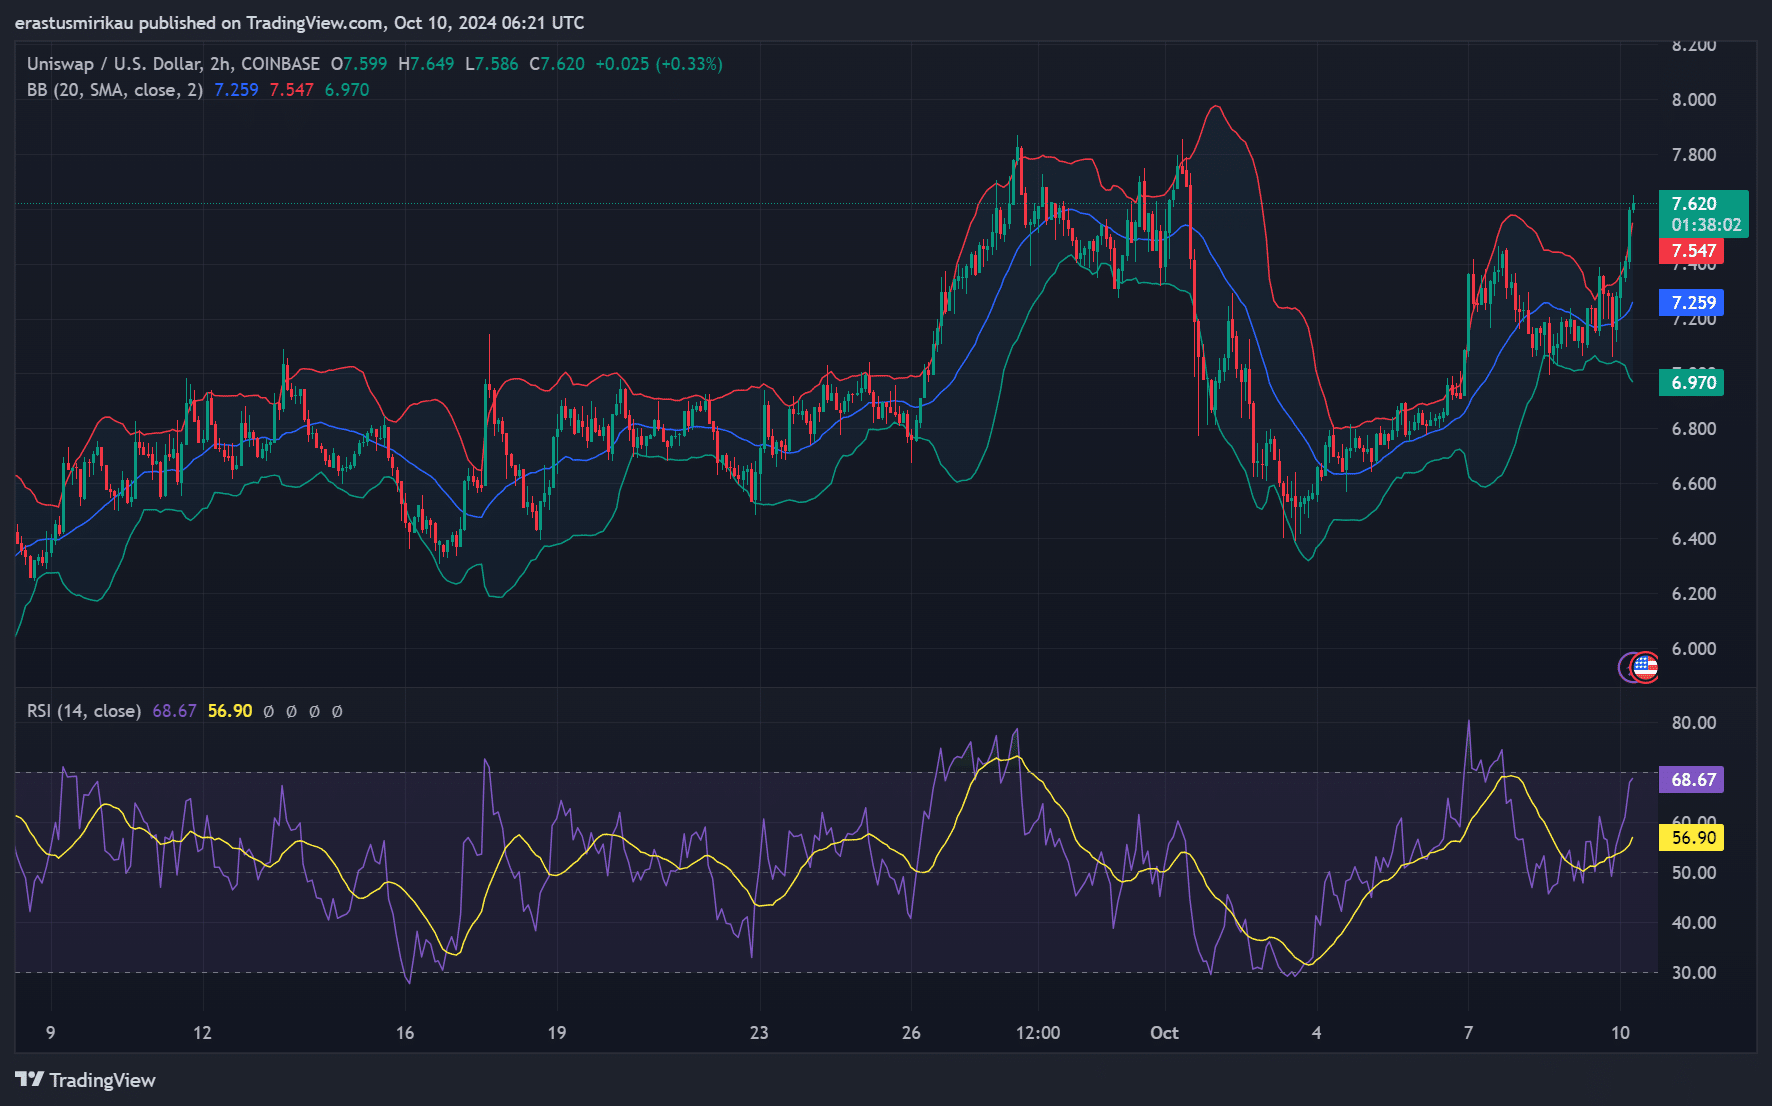This screenshot has height=1106, width=1772.
Task: Click the red upper band label 7.547
Action: coord(1692,251)
